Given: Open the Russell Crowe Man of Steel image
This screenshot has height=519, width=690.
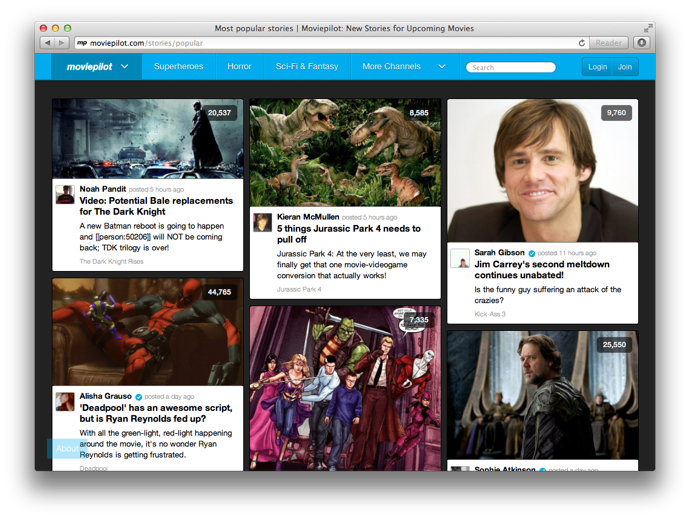Looking at the screenshot, I should point(543,395).
